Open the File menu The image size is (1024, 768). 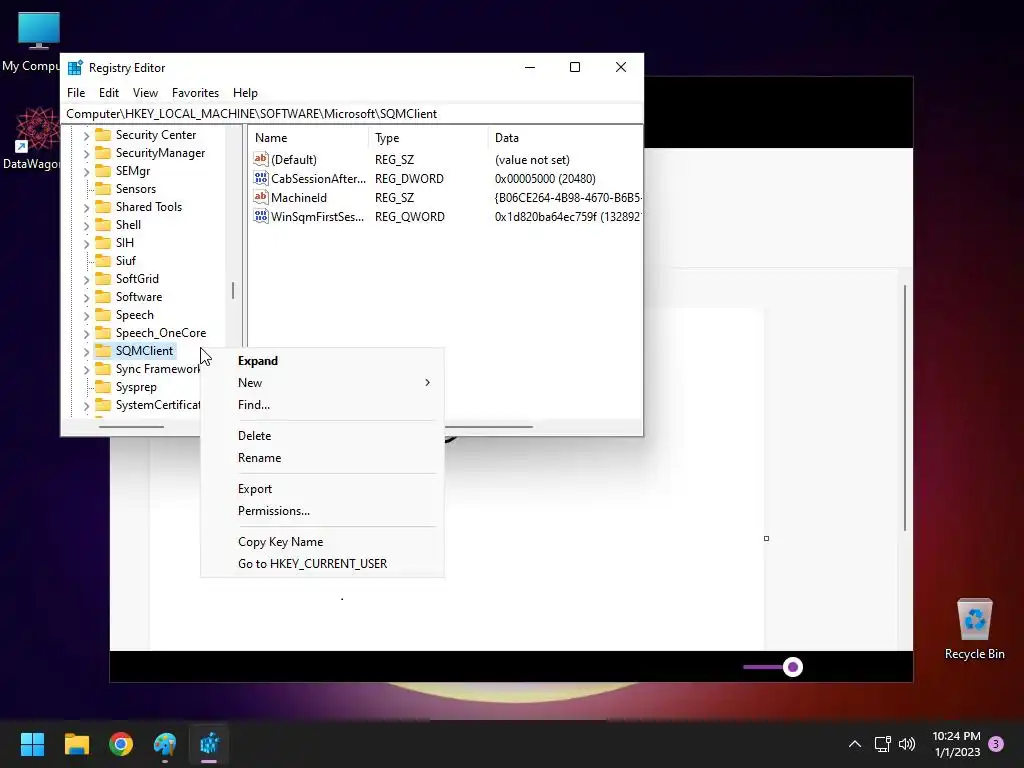point(76,93)
